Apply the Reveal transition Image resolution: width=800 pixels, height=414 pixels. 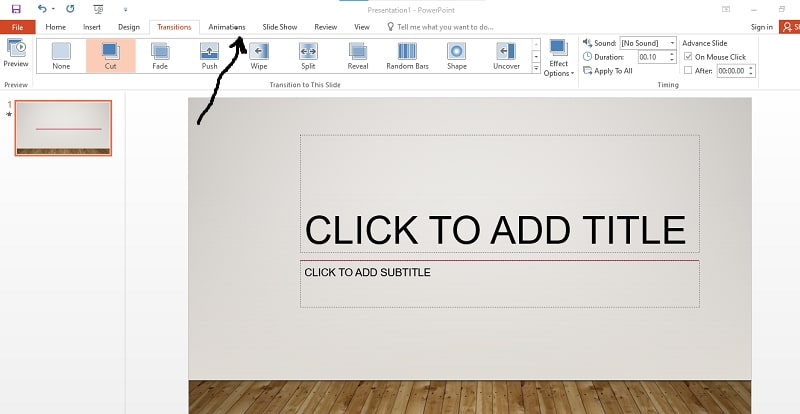(x=358, y=56)
